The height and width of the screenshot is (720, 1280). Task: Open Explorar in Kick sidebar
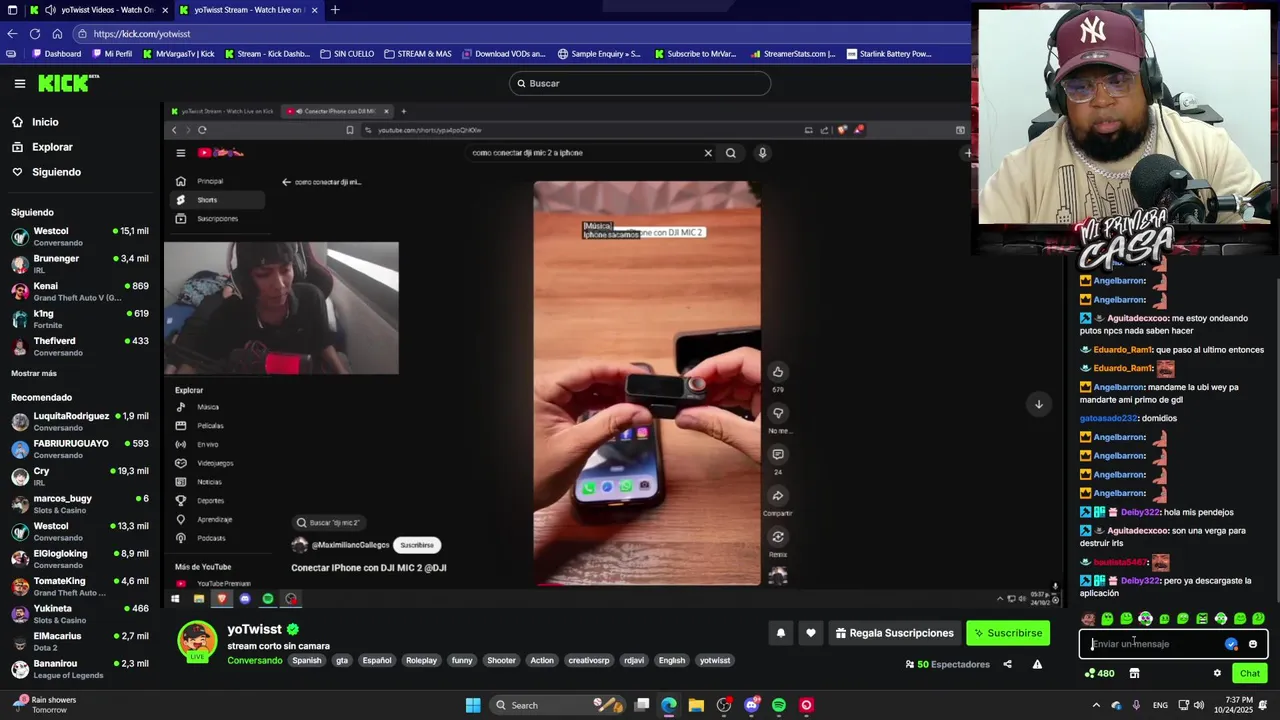[x=52, y=147]
